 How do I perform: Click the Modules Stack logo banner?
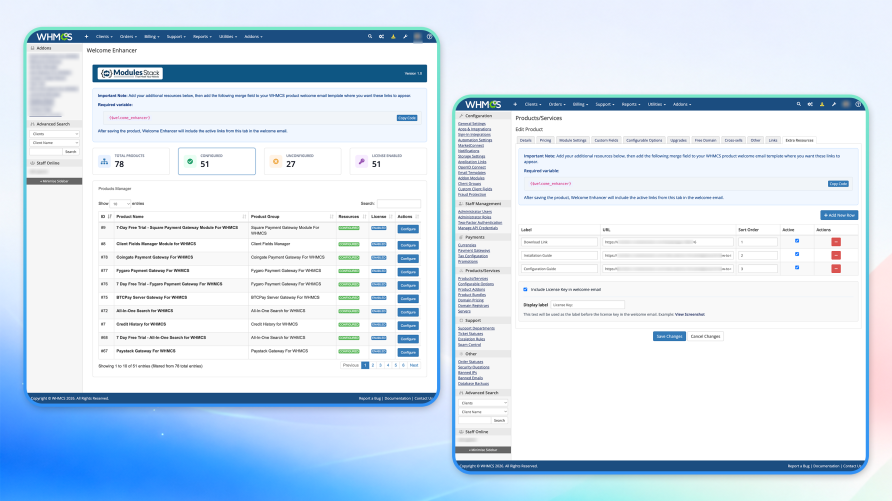130,73
